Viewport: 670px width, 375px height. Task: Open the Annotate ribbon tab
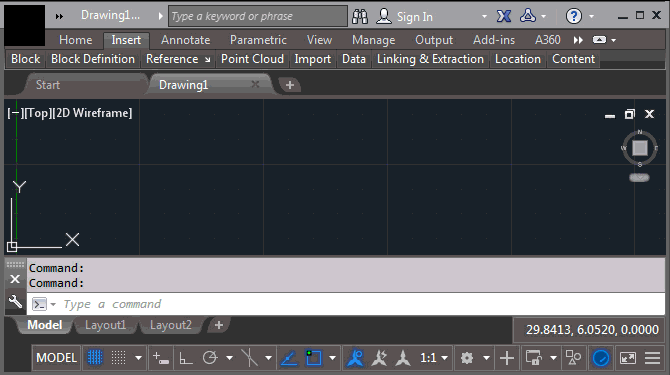tap(185, 40)
